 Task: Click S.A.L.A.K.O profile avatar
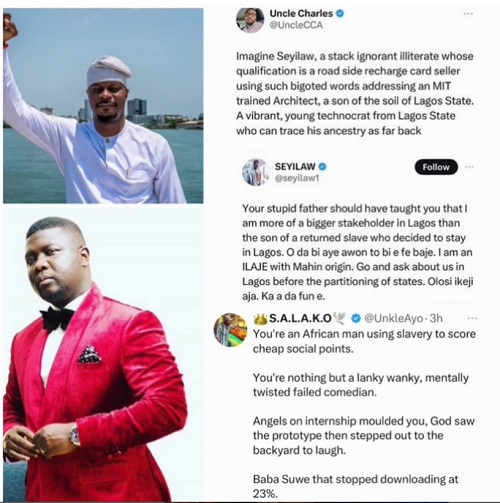231,330
